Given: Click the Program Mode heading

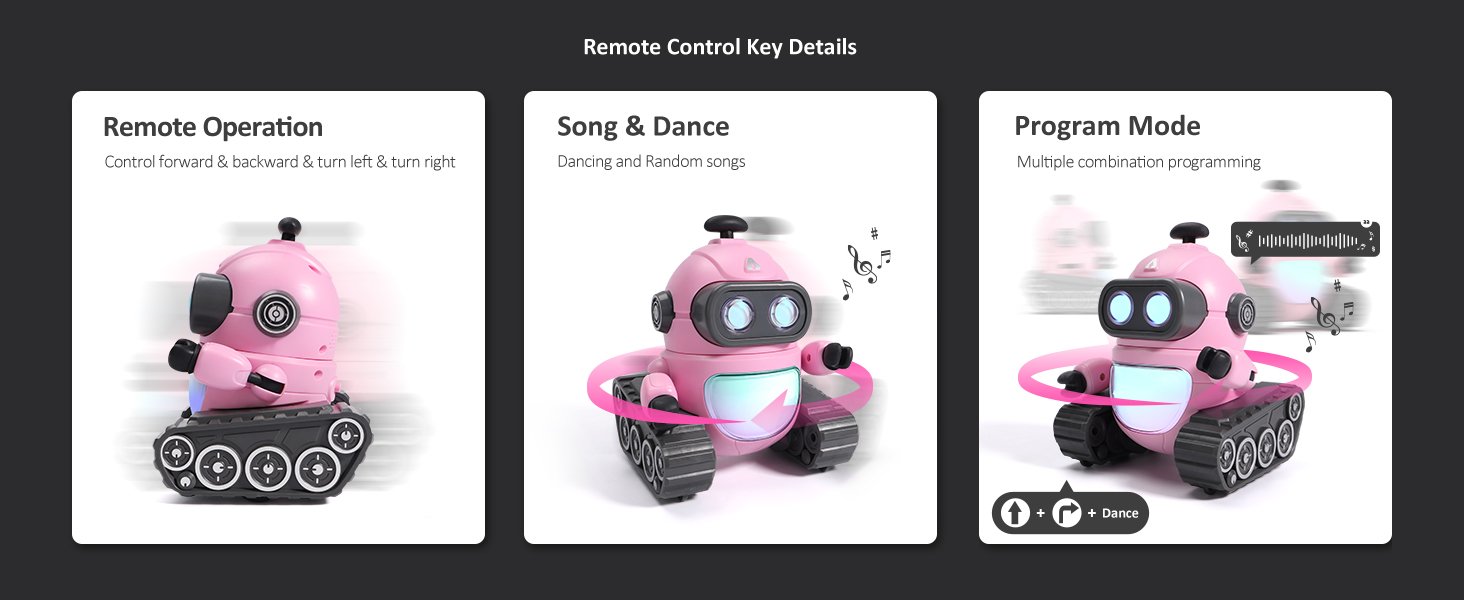Looking at the screenshot, I should point(1107,127).
